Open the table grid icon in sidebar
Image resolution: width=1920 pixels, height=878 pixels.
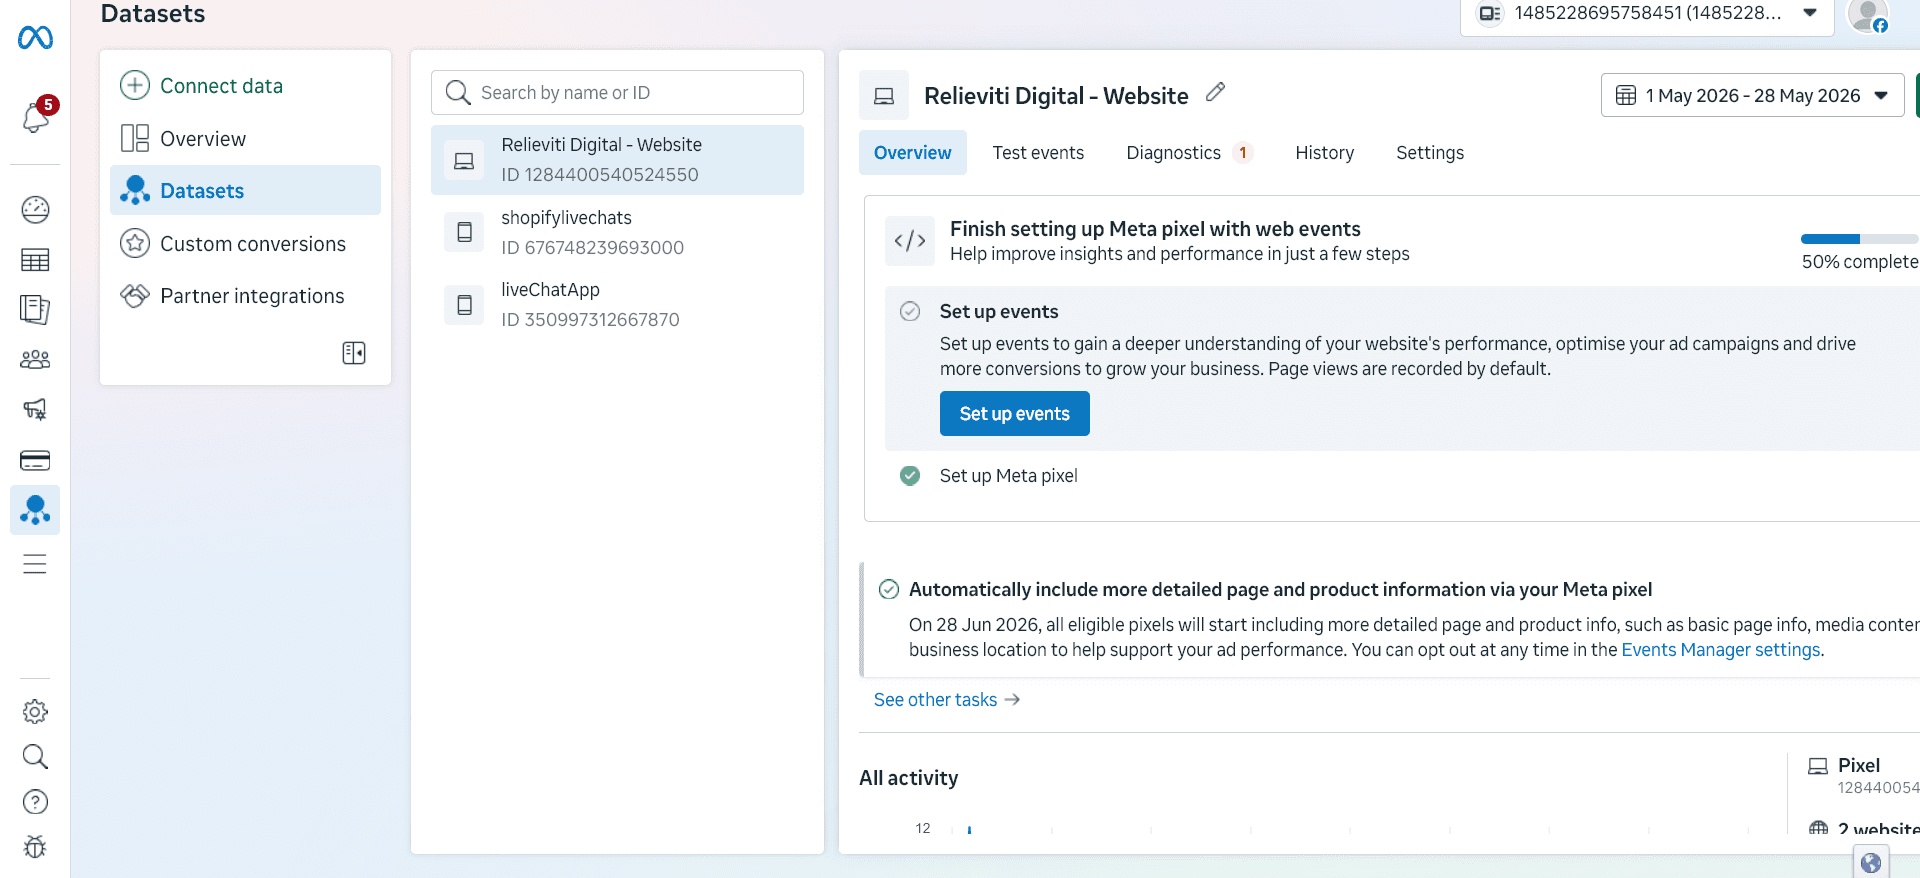[x=35, y=260]
